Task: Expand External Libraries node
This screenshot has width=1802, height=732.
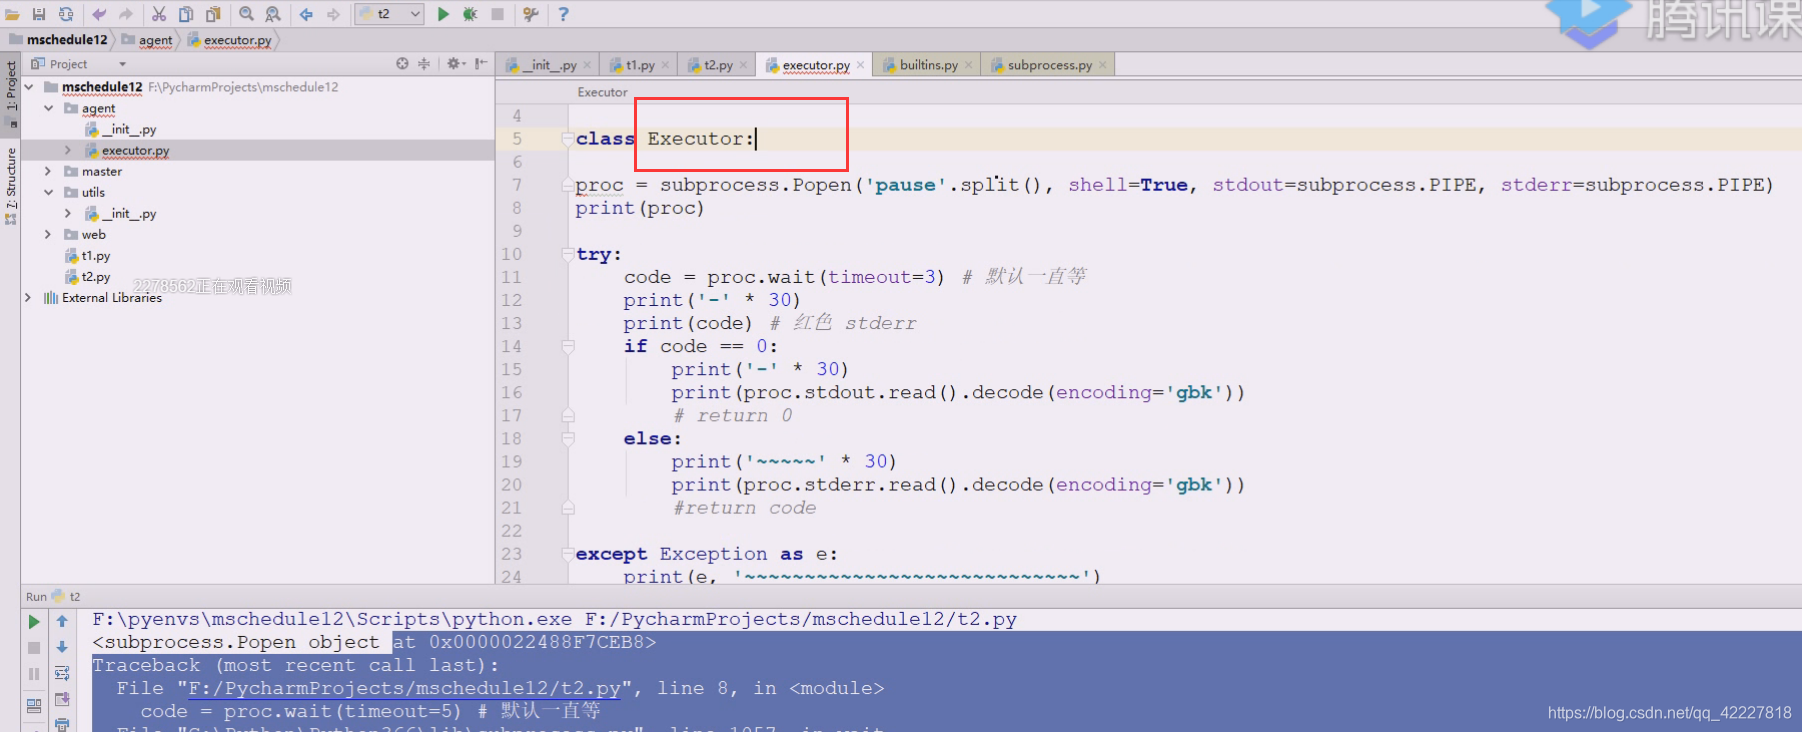Action: coord(29,297)
